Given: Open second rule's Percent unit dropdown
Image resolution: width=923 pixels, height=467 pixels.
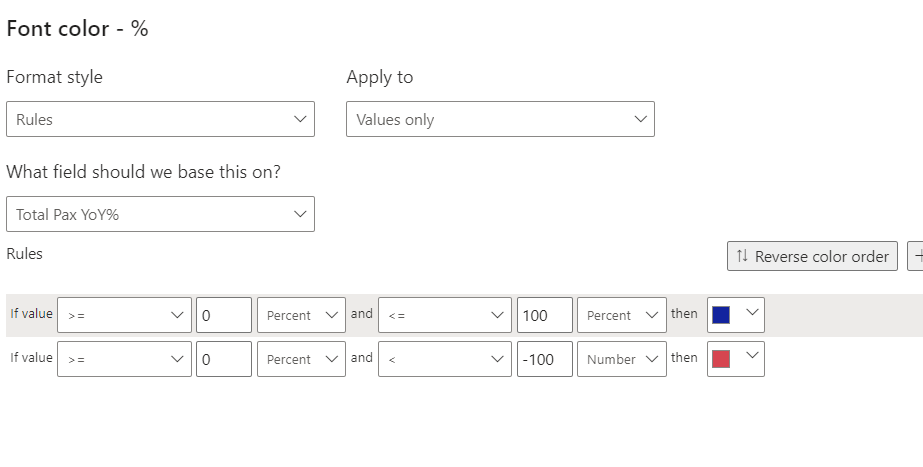Looking at the screenshot, I should point(301,359).
